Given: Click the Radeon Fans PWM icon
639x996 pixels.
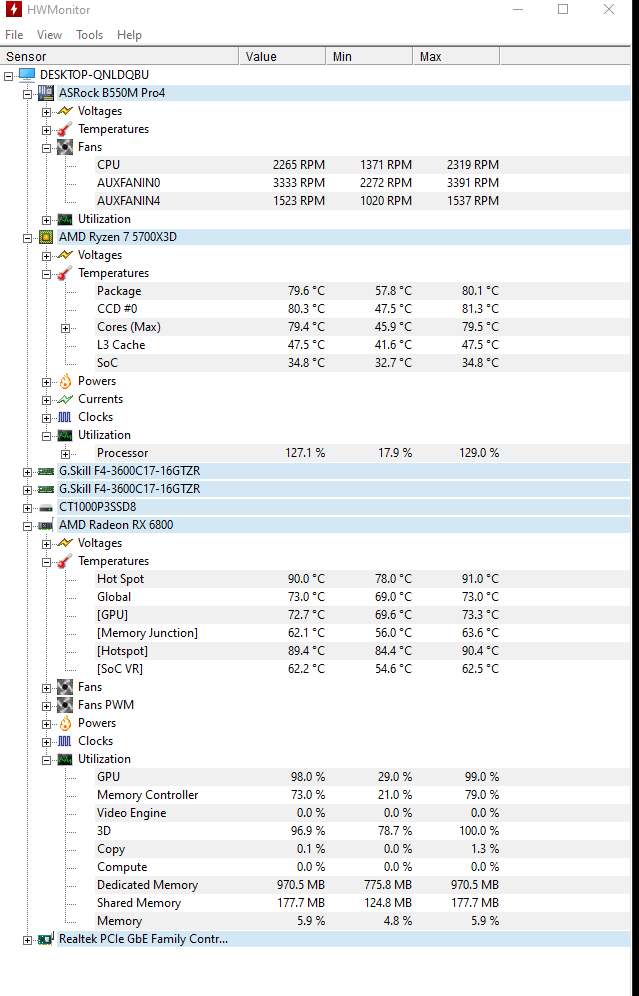Looking at the screenshot, I should [65, 705].
